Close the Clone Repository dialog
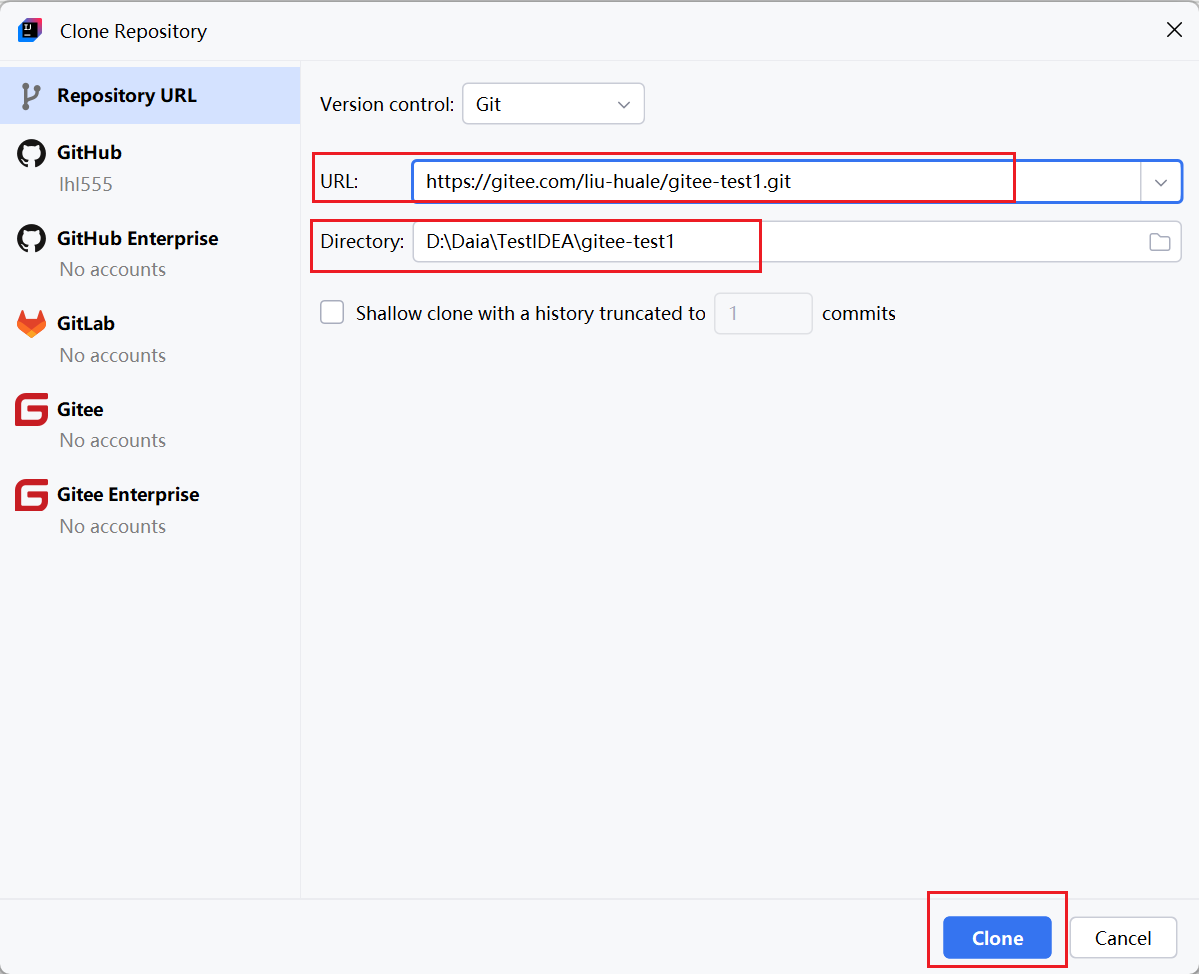 1174,30
